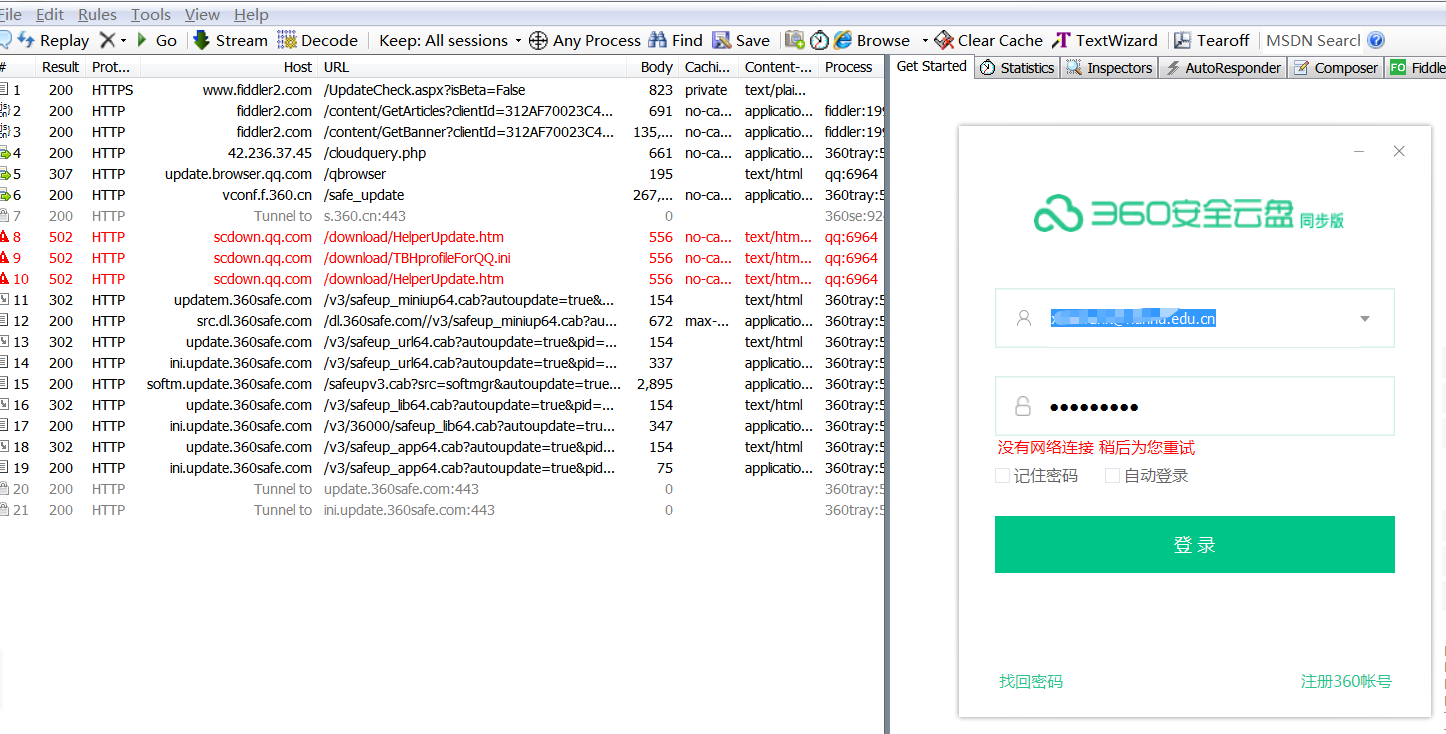Click the 360安全云盘 cloud logo
Viewport: 1446px width, 734px height.
click(1058, 213)
